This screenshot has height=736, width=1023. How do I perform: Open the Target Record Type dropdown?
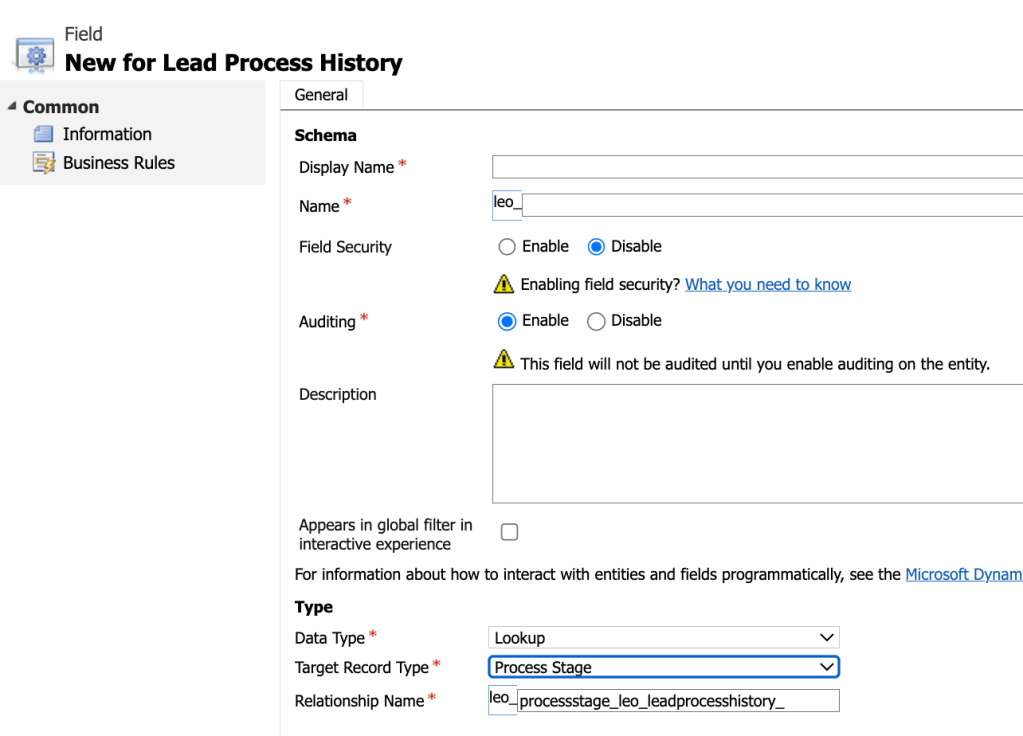[x=664, y=667]
